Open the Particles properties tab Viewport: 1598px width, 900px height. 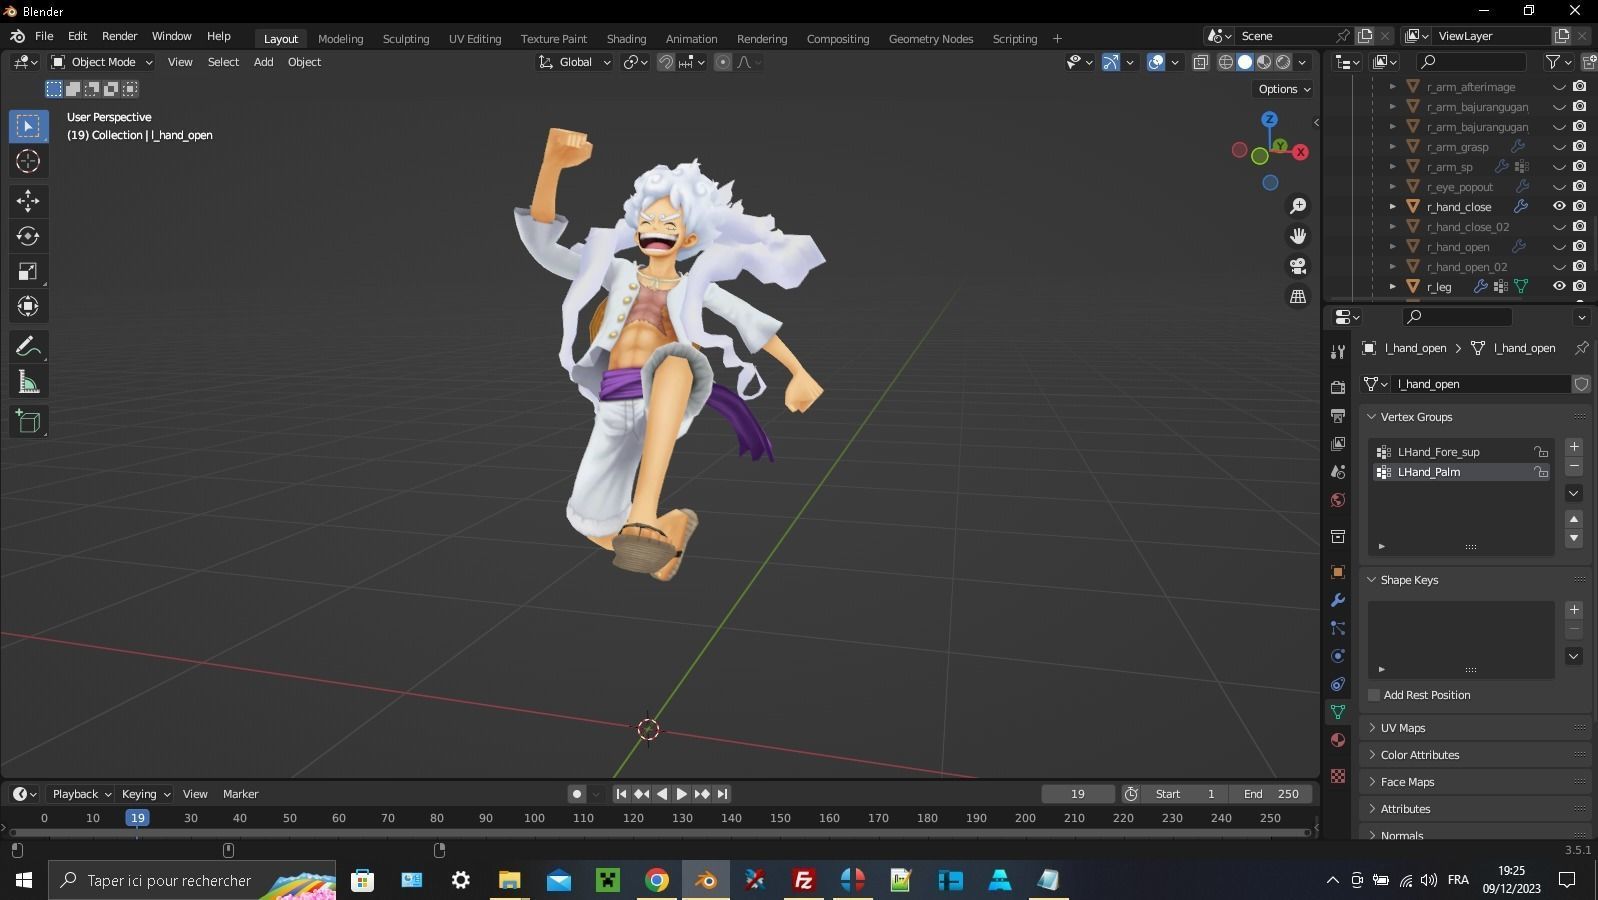(1338, 628)
